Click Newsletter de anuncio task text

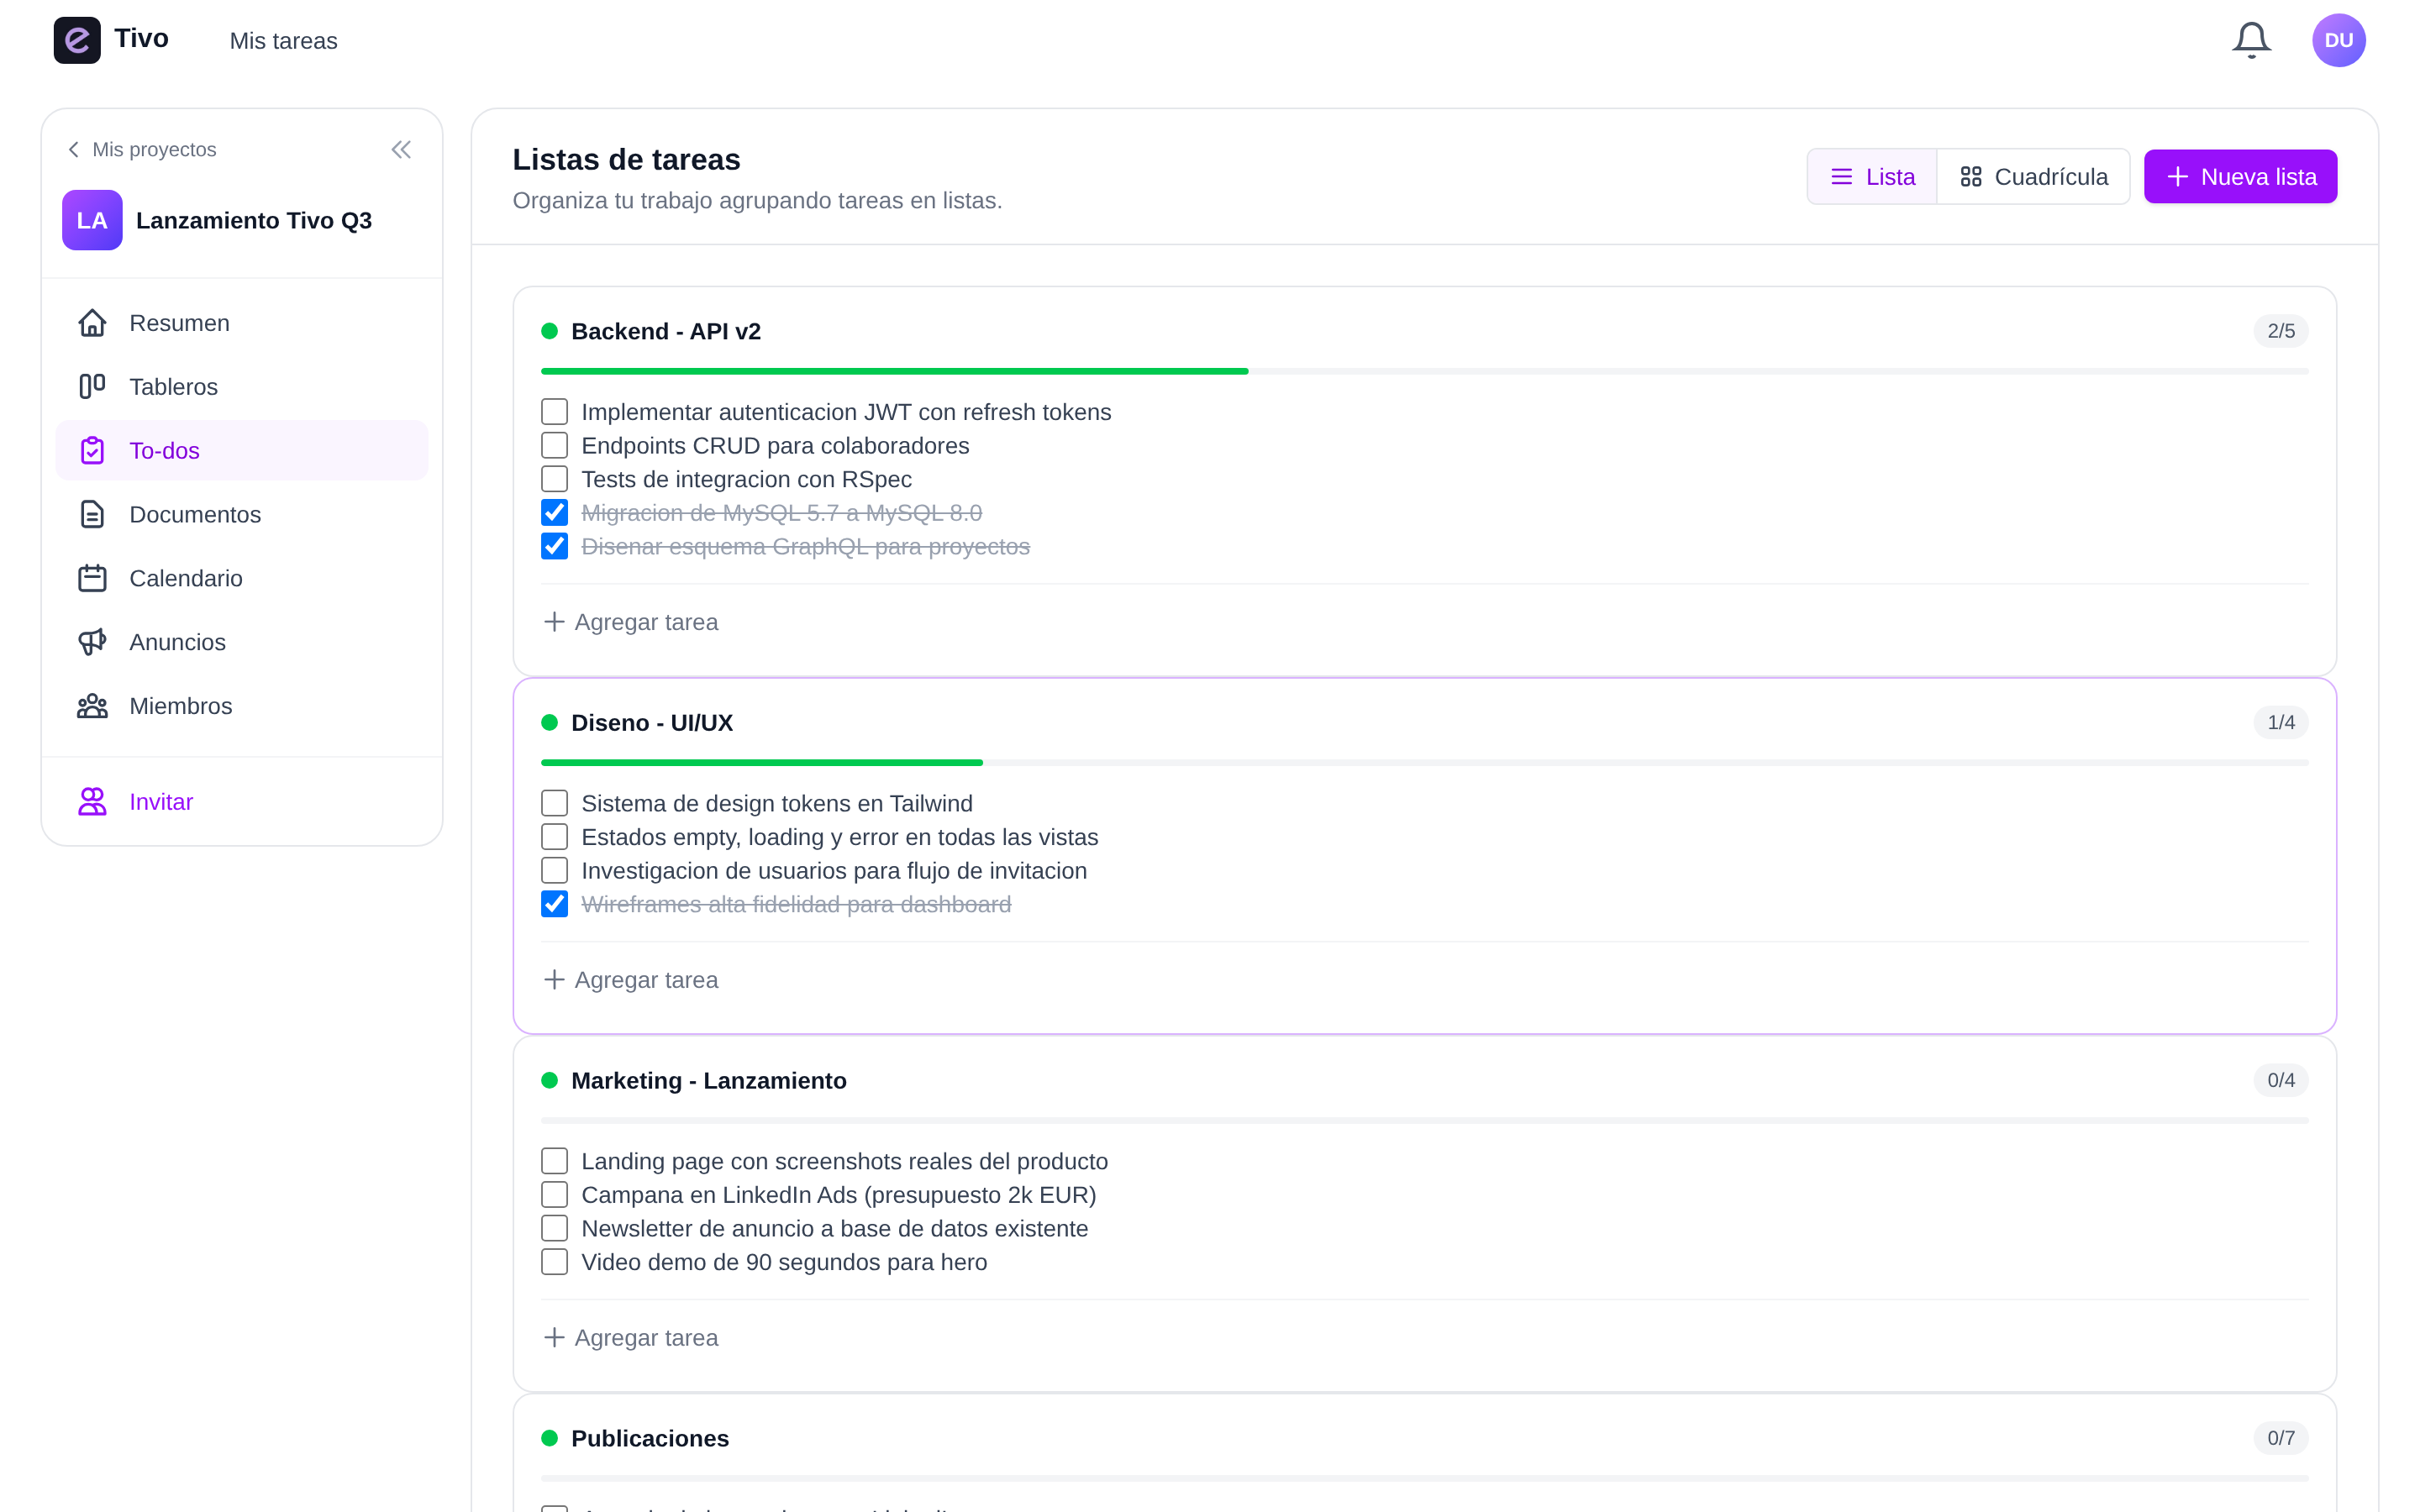click(835, 1228)
